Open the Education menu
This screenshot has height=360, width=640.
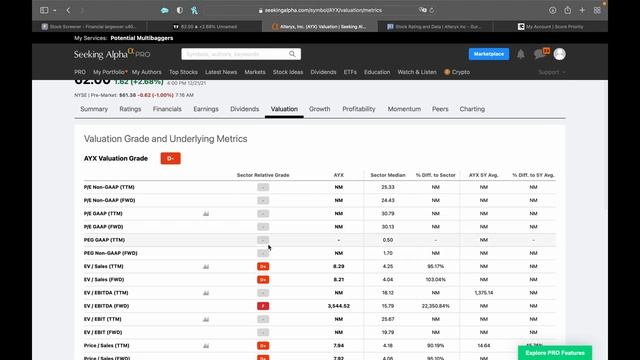click(x=377, y=72)
